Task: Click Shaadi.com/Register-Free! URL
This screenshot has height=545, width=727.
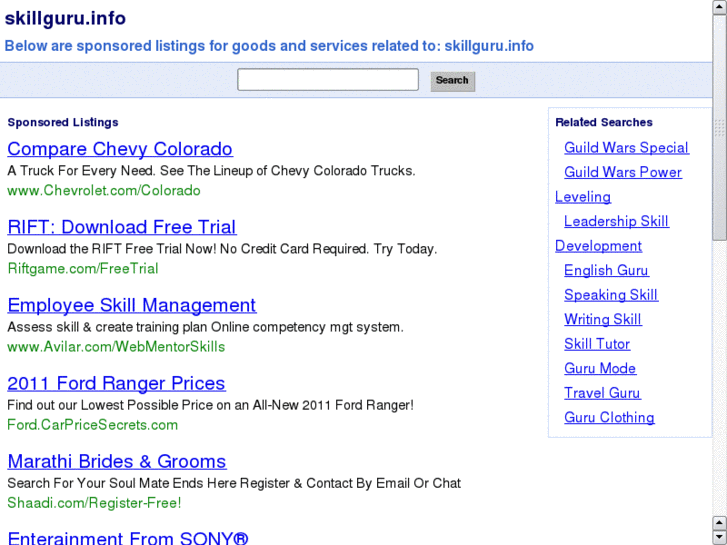Action: point(94,502)
